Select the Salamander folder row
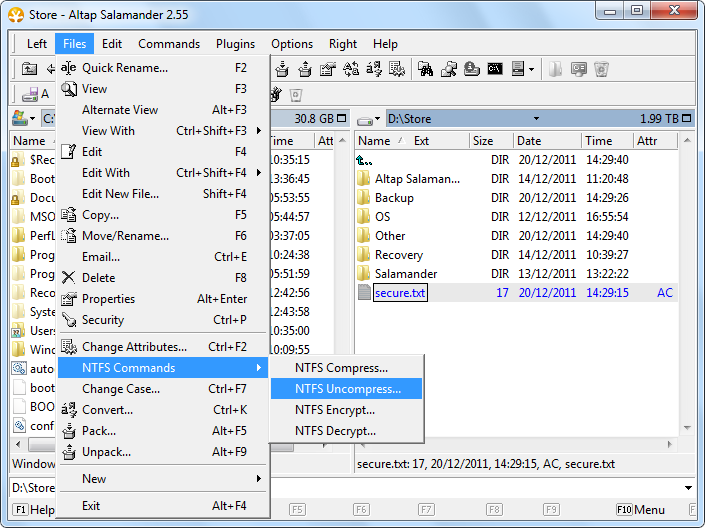Screen dimensions: 705x528 [517, 273]
